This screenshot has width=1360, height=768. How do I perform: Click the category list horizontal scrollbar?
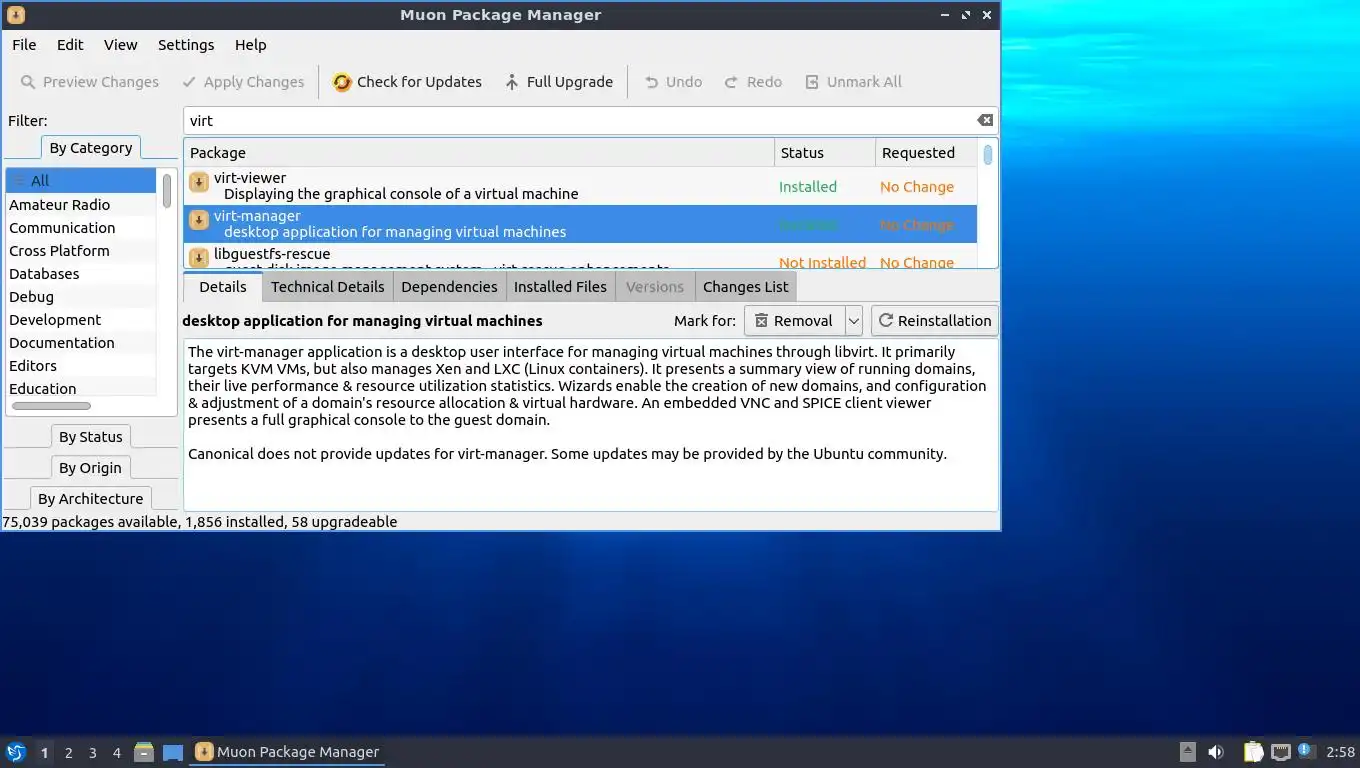pos(51,406)
